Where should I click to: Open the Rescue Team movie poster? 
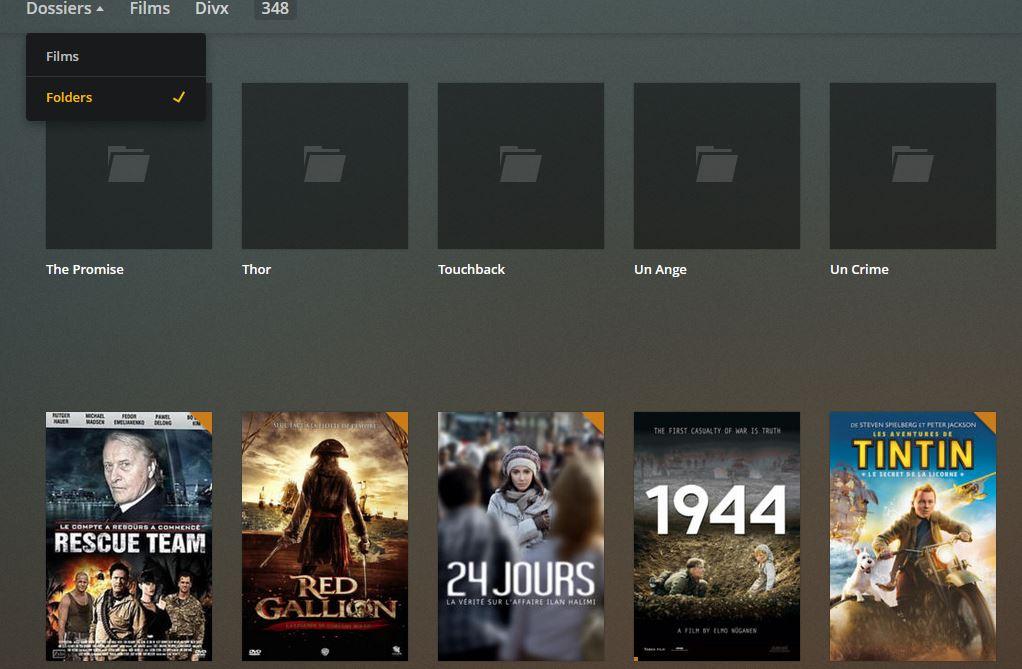pos(129,536)
